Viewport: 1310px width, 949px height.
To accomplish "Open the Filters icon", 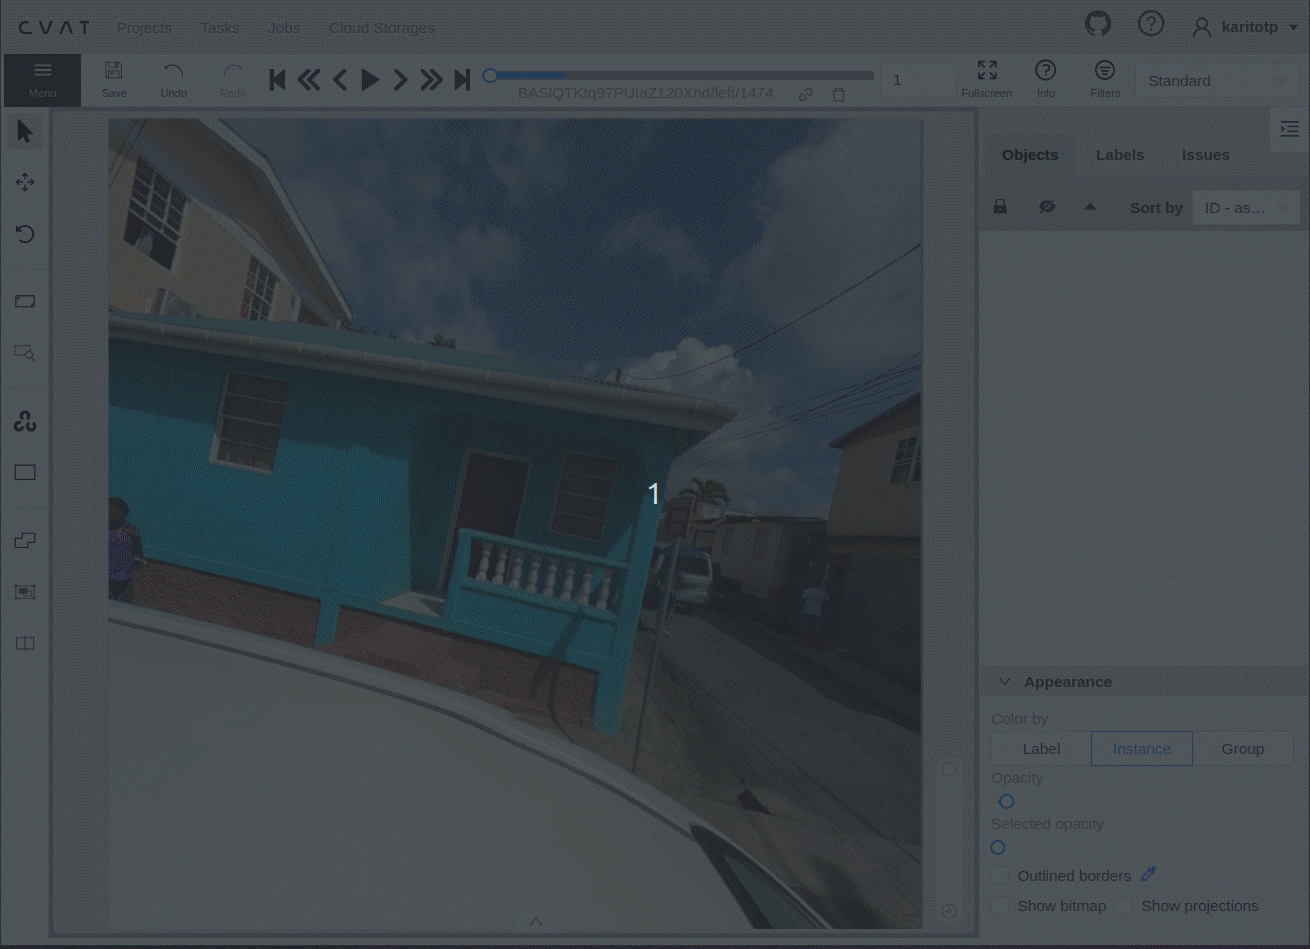I will pos(1104,71).
